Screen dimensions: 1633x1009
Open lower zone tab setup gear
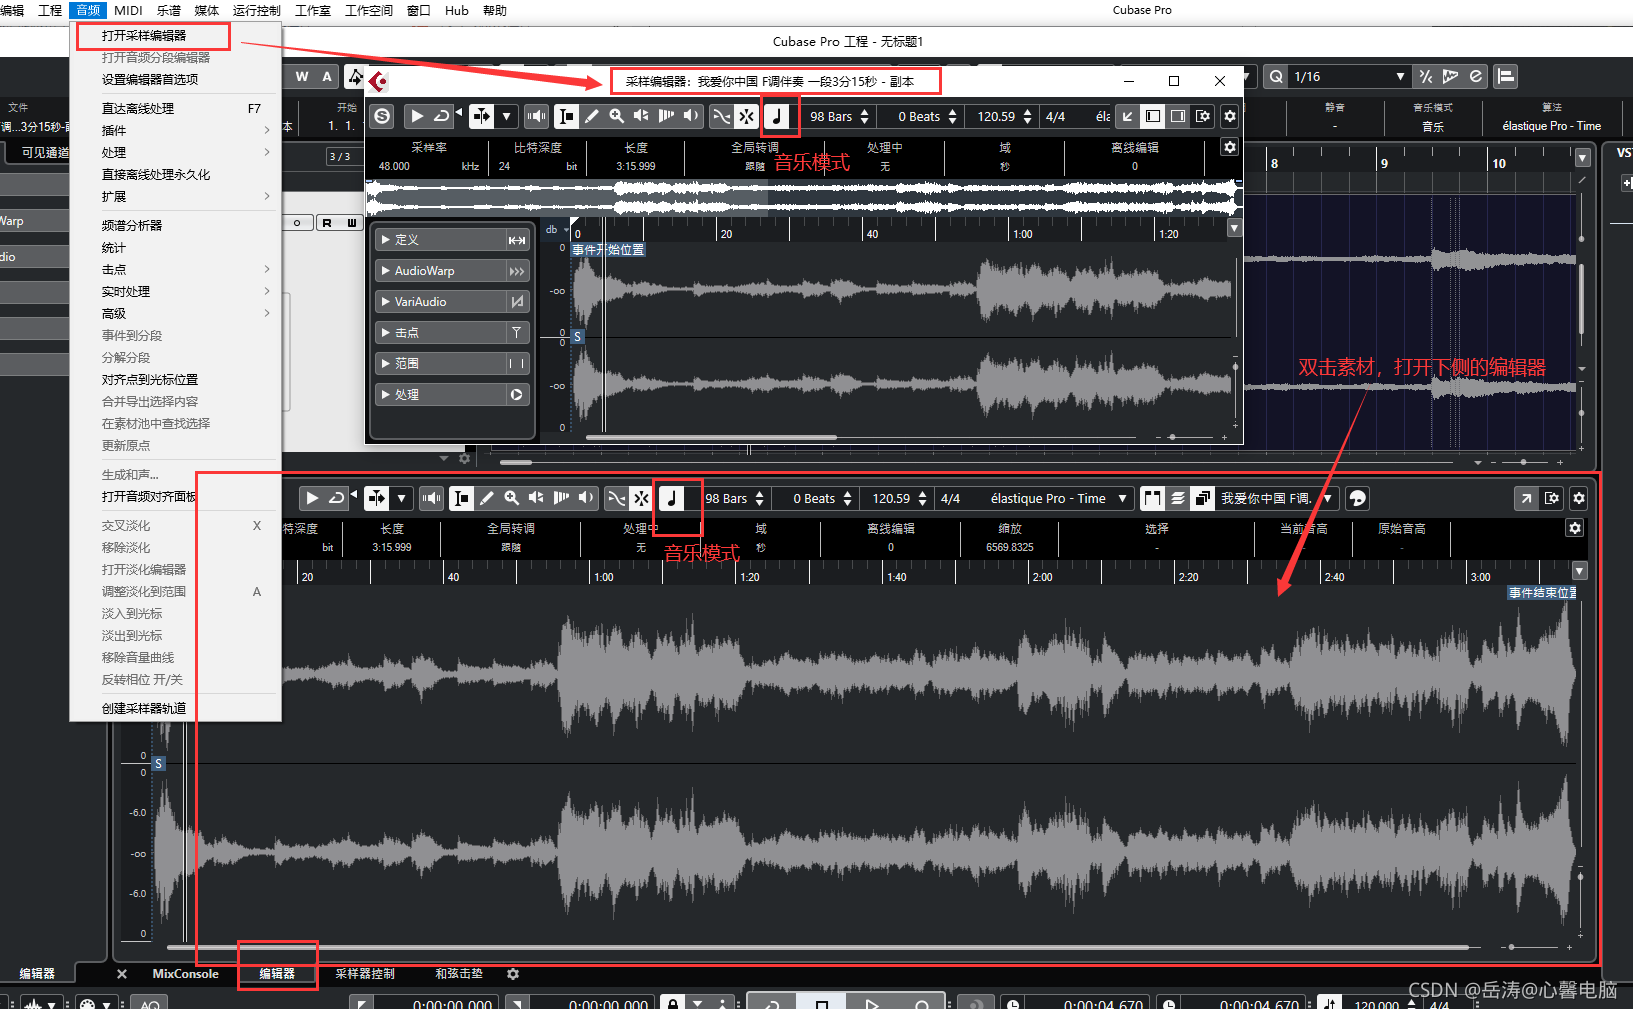click(x=513, y=974)
